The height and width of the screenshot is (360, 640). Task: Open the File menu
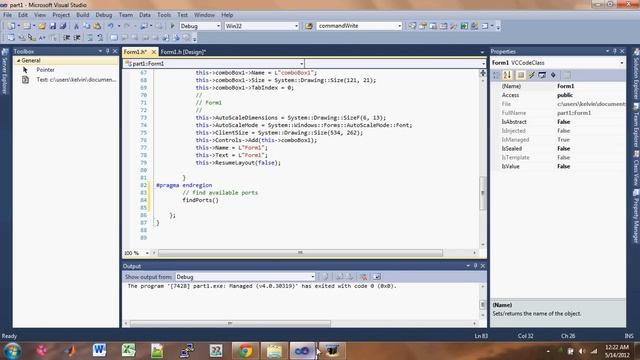(x=7, y=15)
